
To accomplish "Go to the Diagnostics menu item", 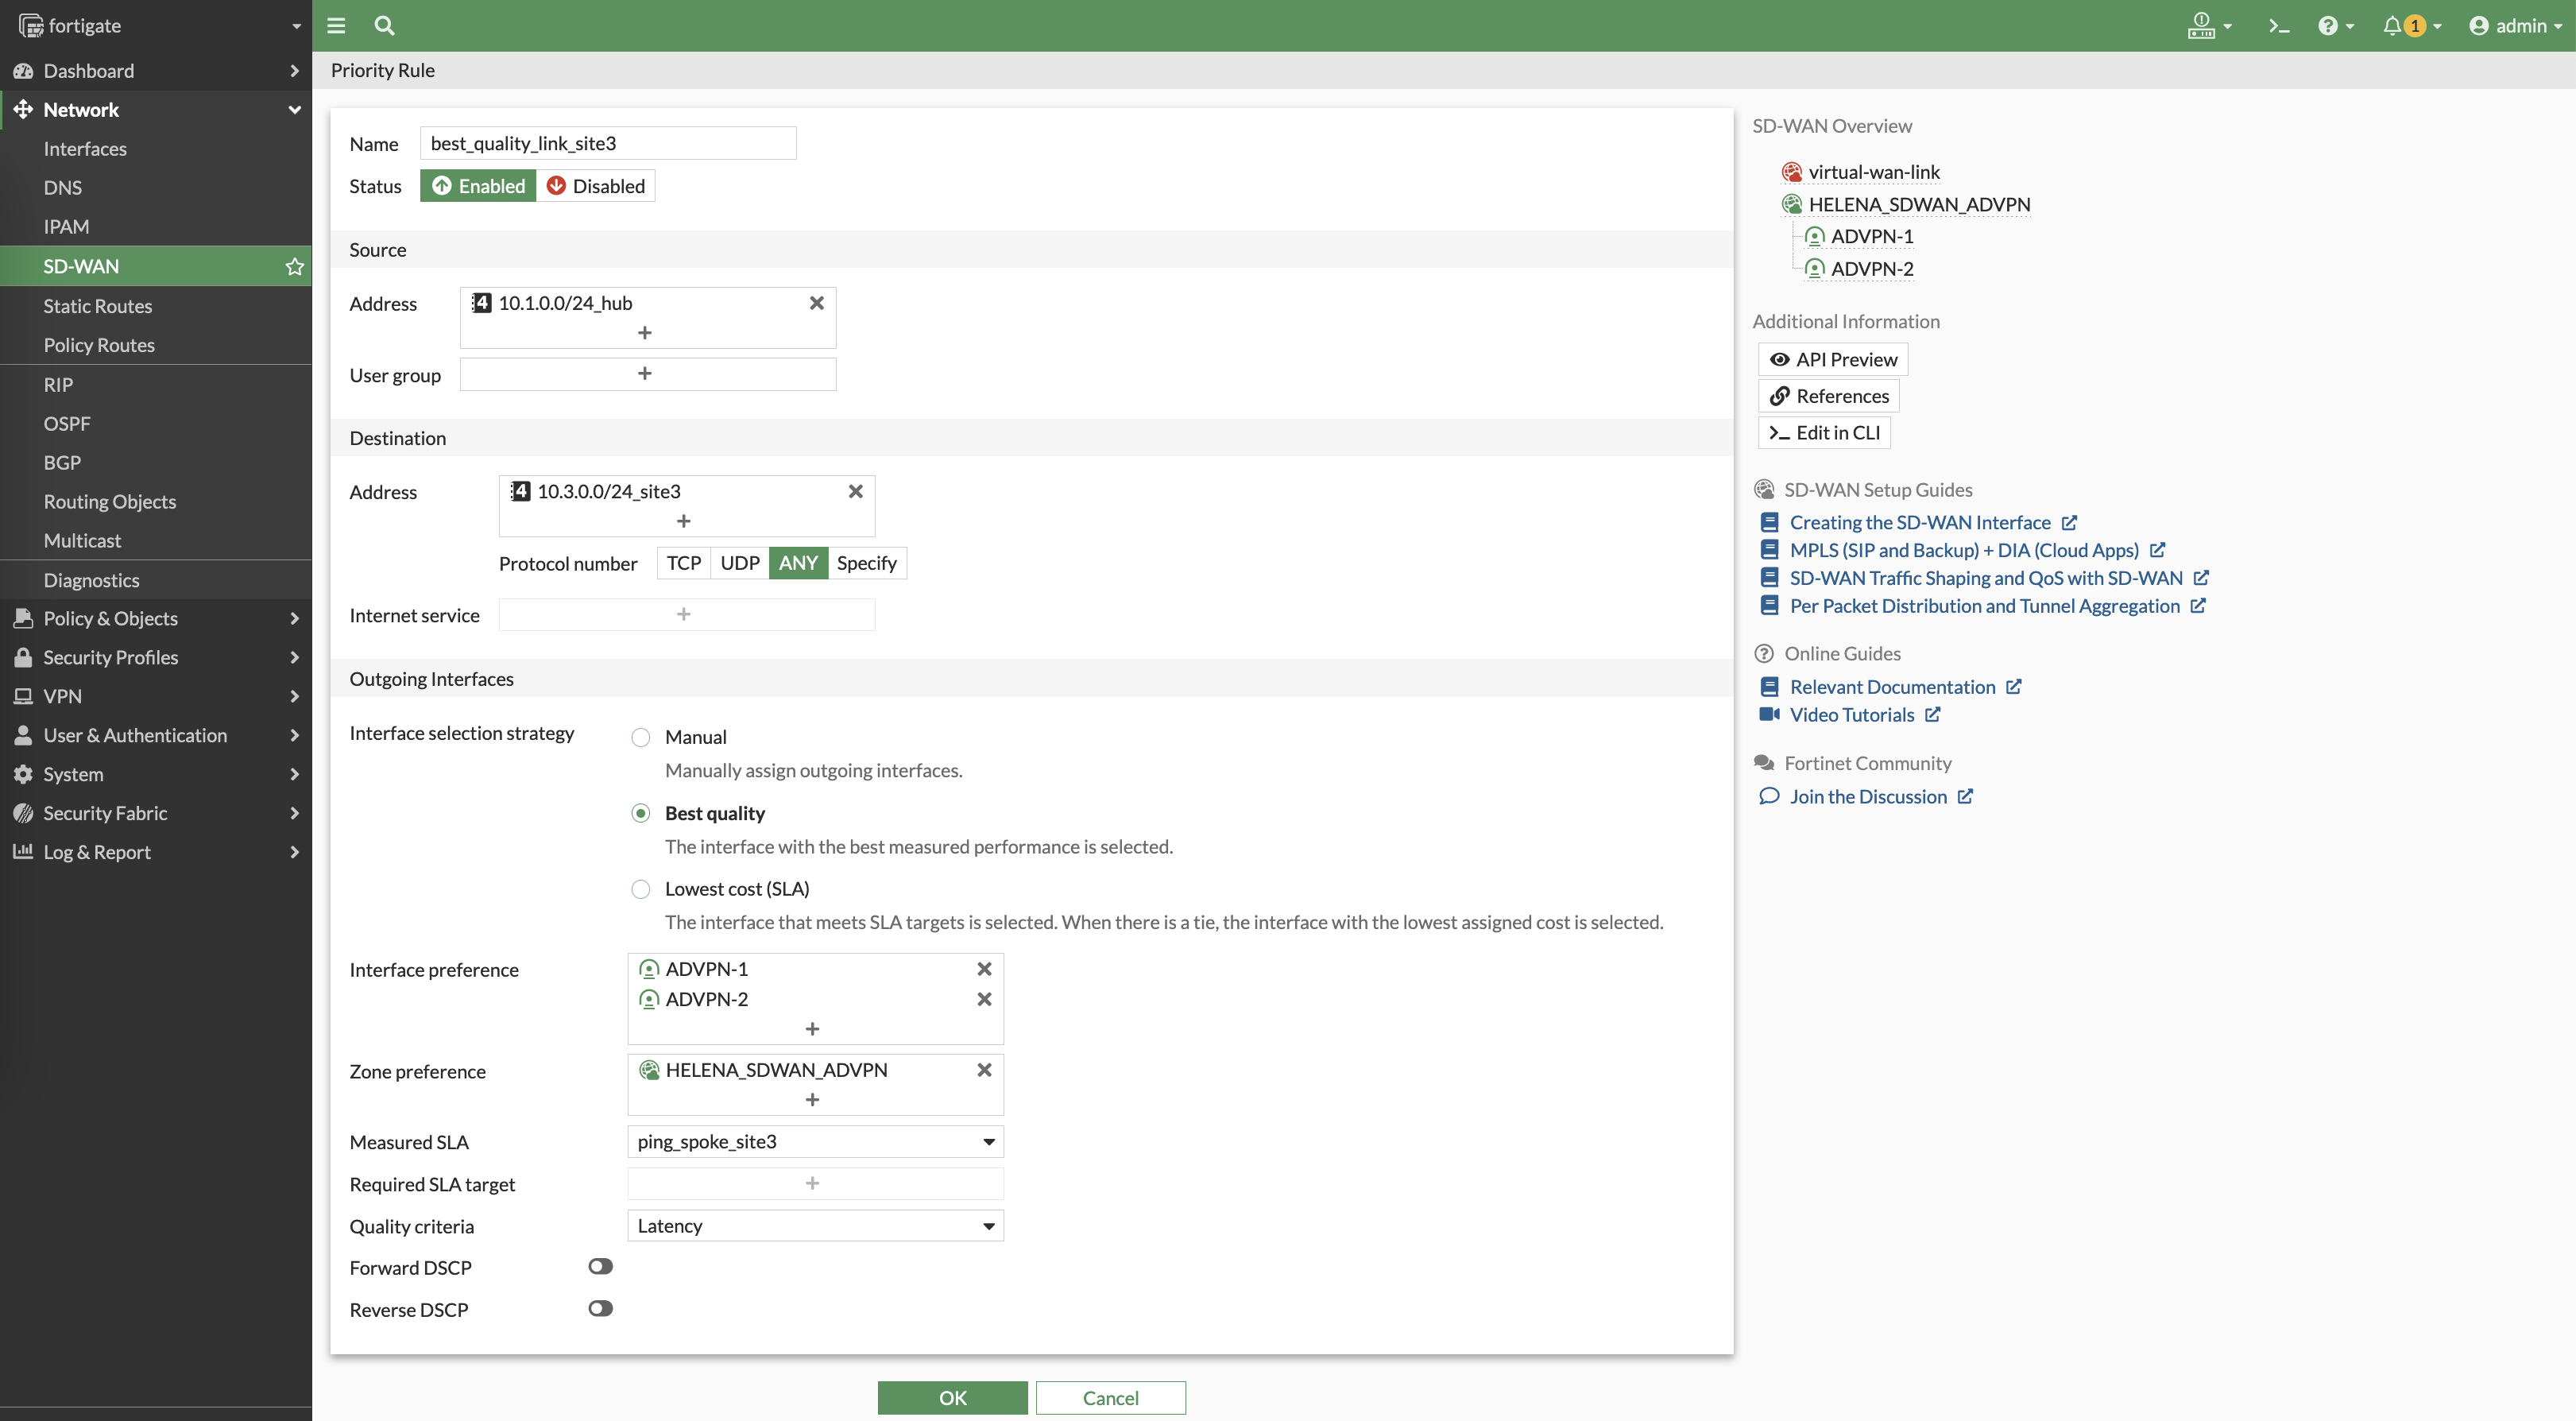I will coord(91,580).
